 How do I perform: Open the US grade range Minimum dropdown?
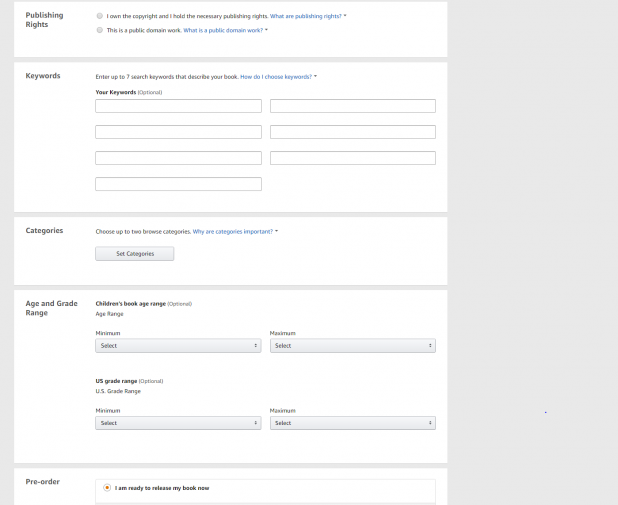[x=178, y=423]
